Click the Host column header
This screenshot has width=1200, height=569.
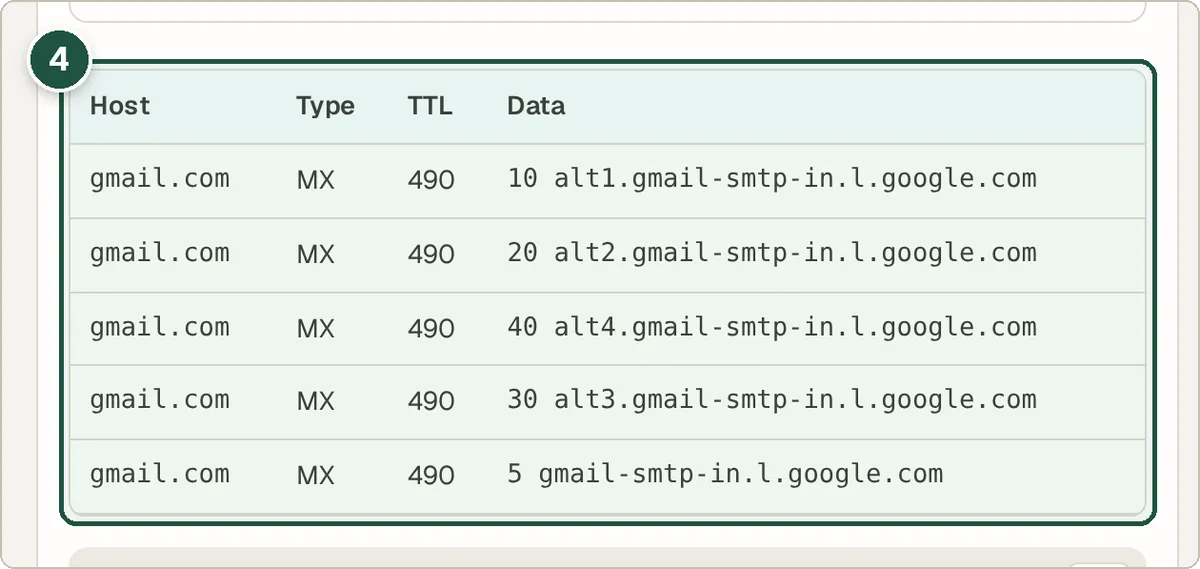[120, 106]
